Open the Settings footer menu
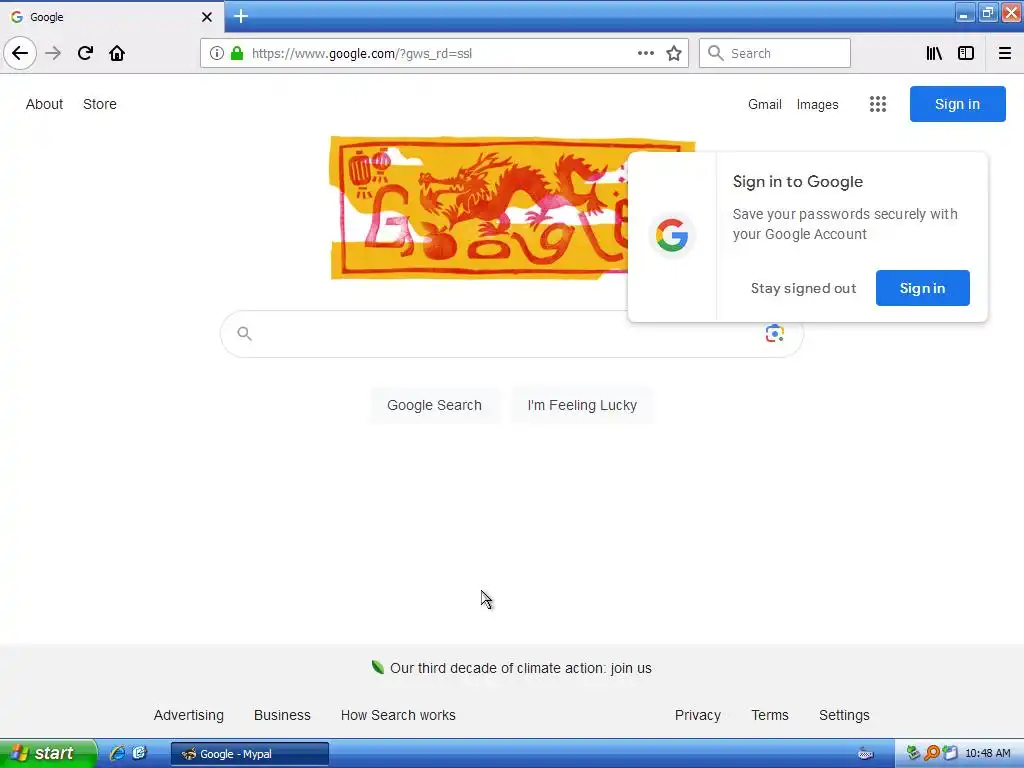 point(844,715)
